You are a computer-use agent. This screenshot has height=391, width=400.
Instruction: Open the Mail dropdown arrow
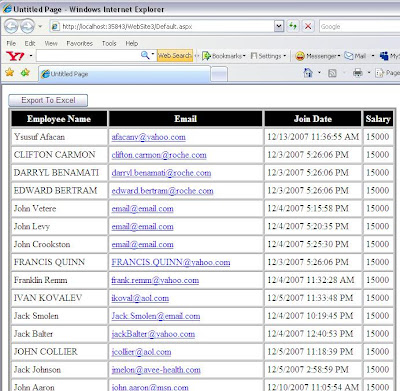[373, 56]
